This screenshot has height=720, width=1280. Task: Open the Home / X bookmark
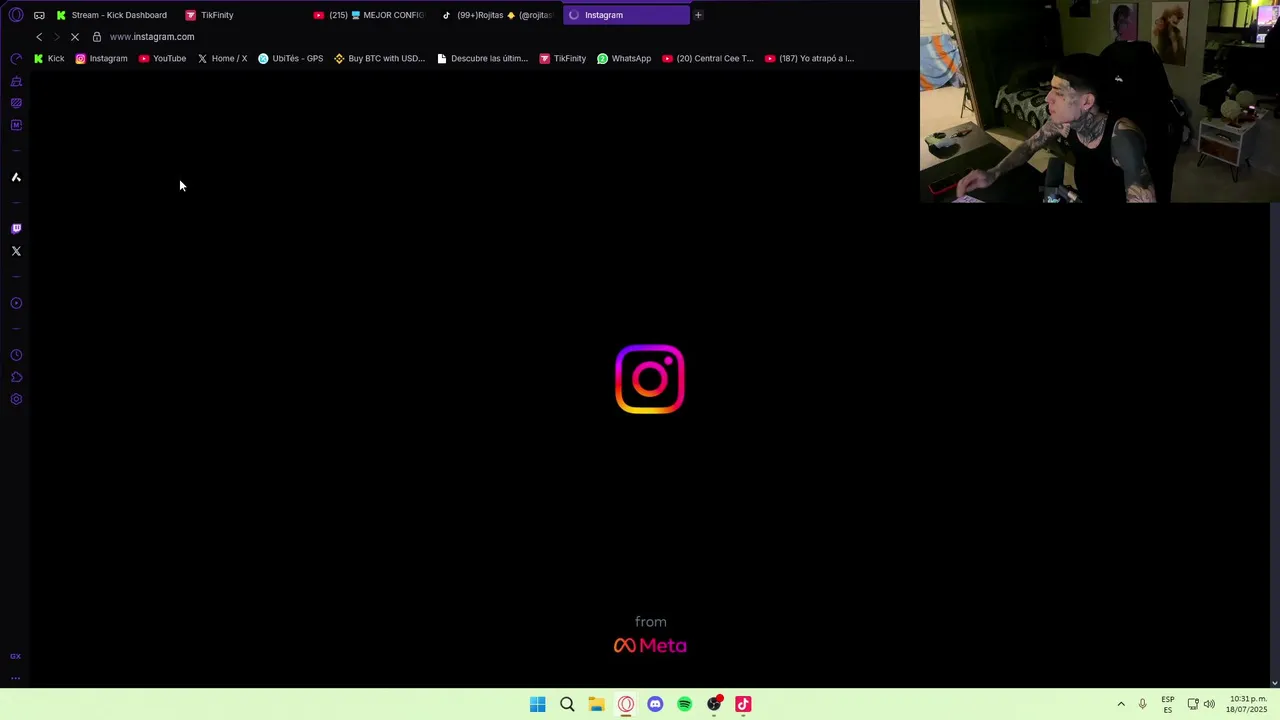point(222,58)
